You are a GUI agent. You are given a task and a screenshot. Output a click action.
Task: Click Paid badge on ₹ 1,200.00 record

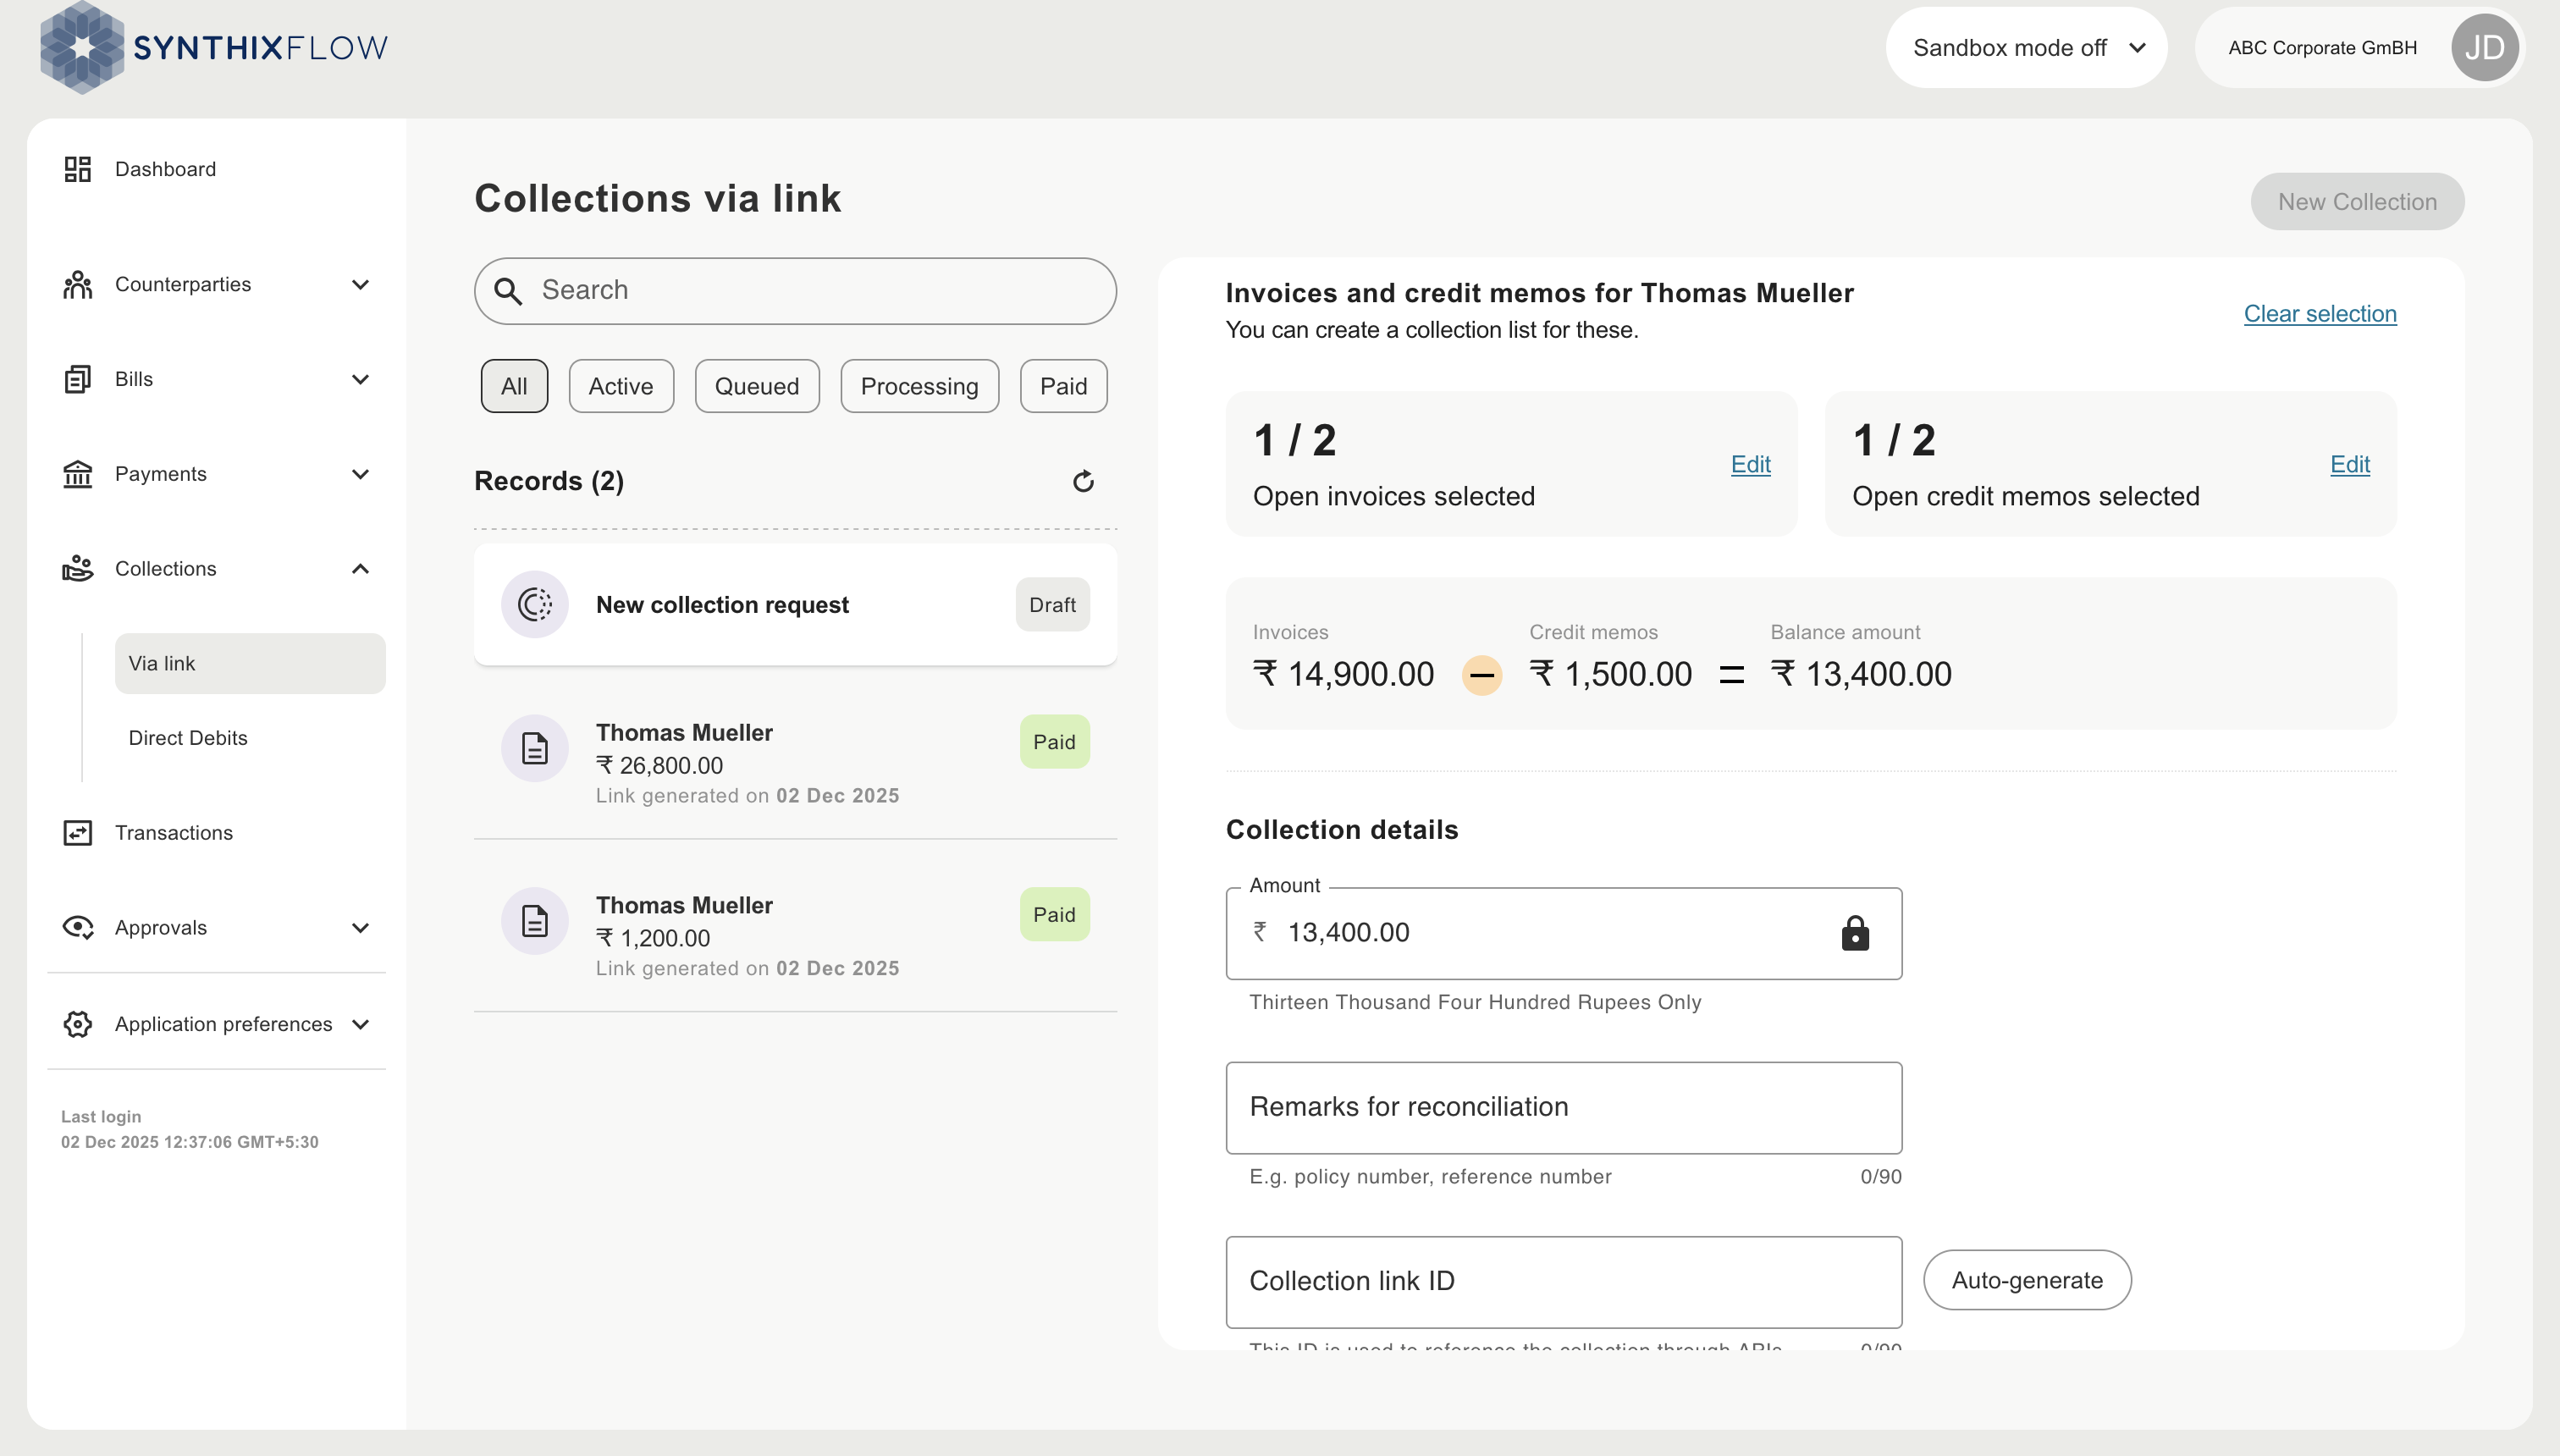pos(1054,914)
